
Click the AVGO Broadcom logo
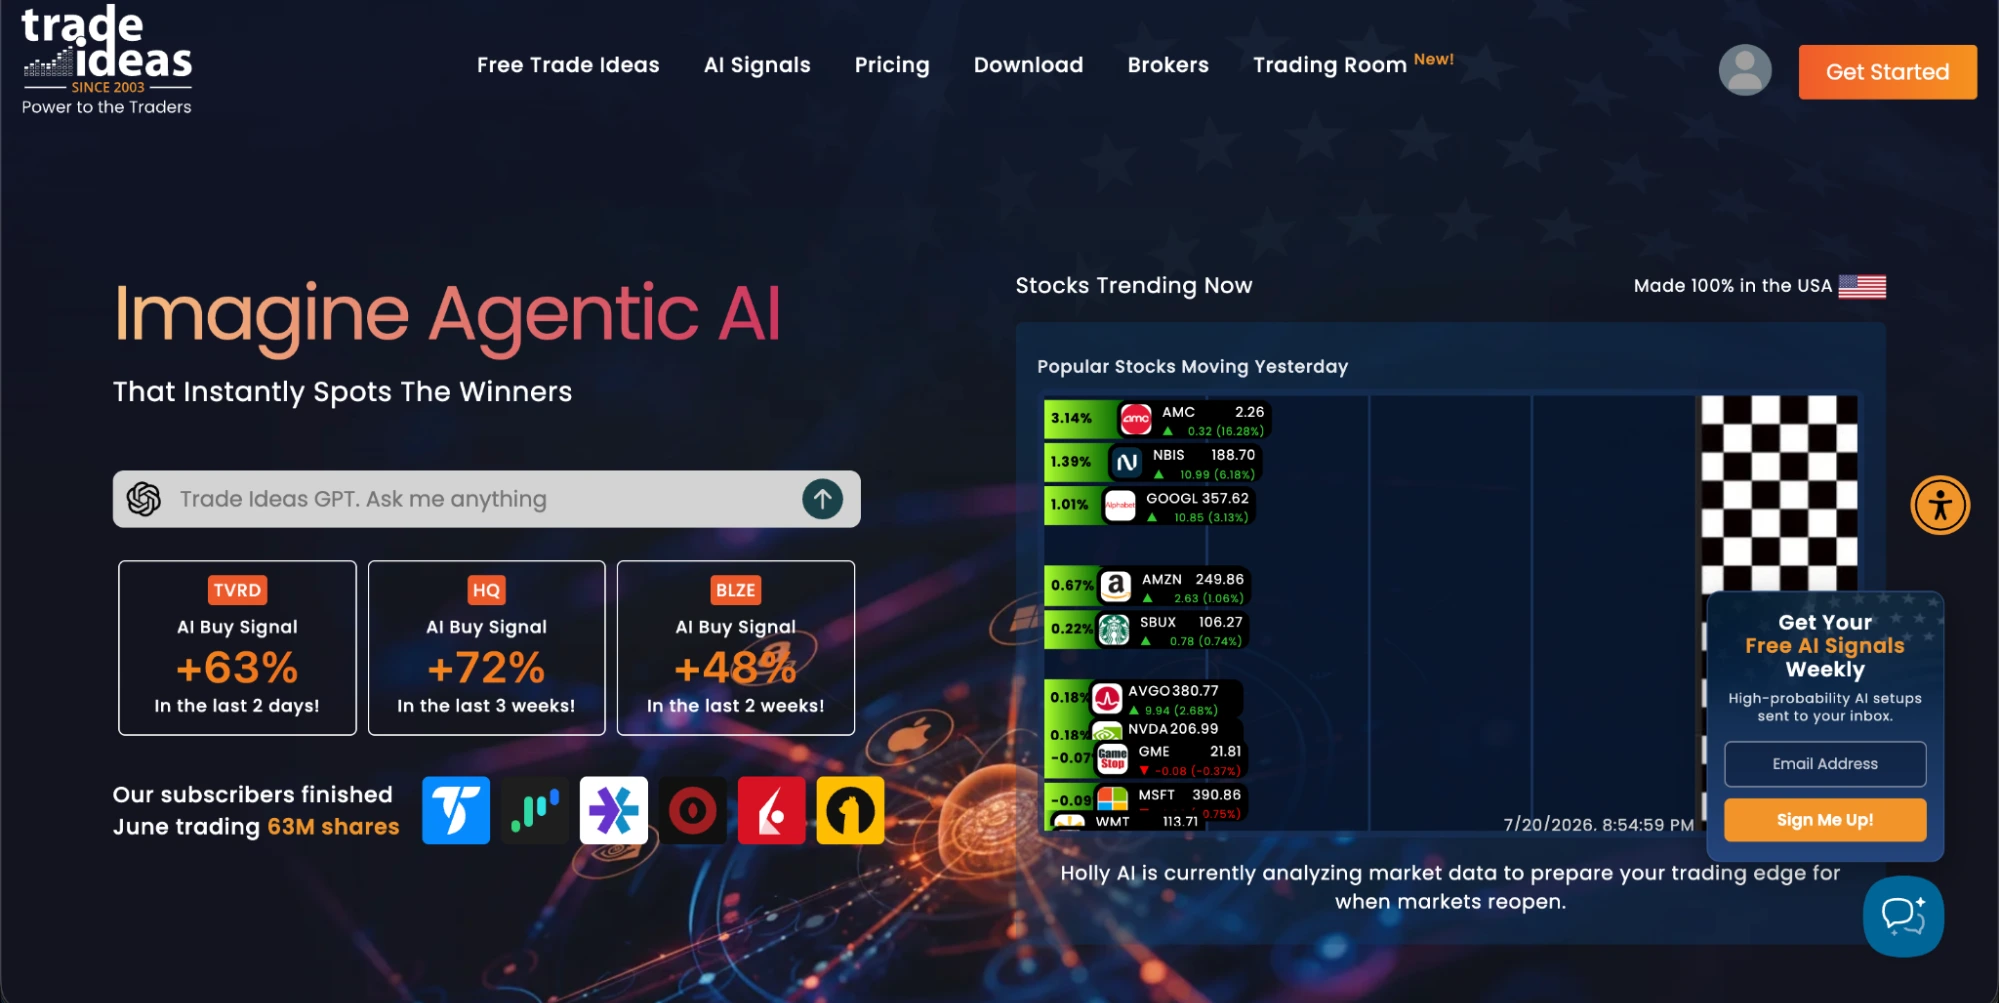tap(1107, 699)
